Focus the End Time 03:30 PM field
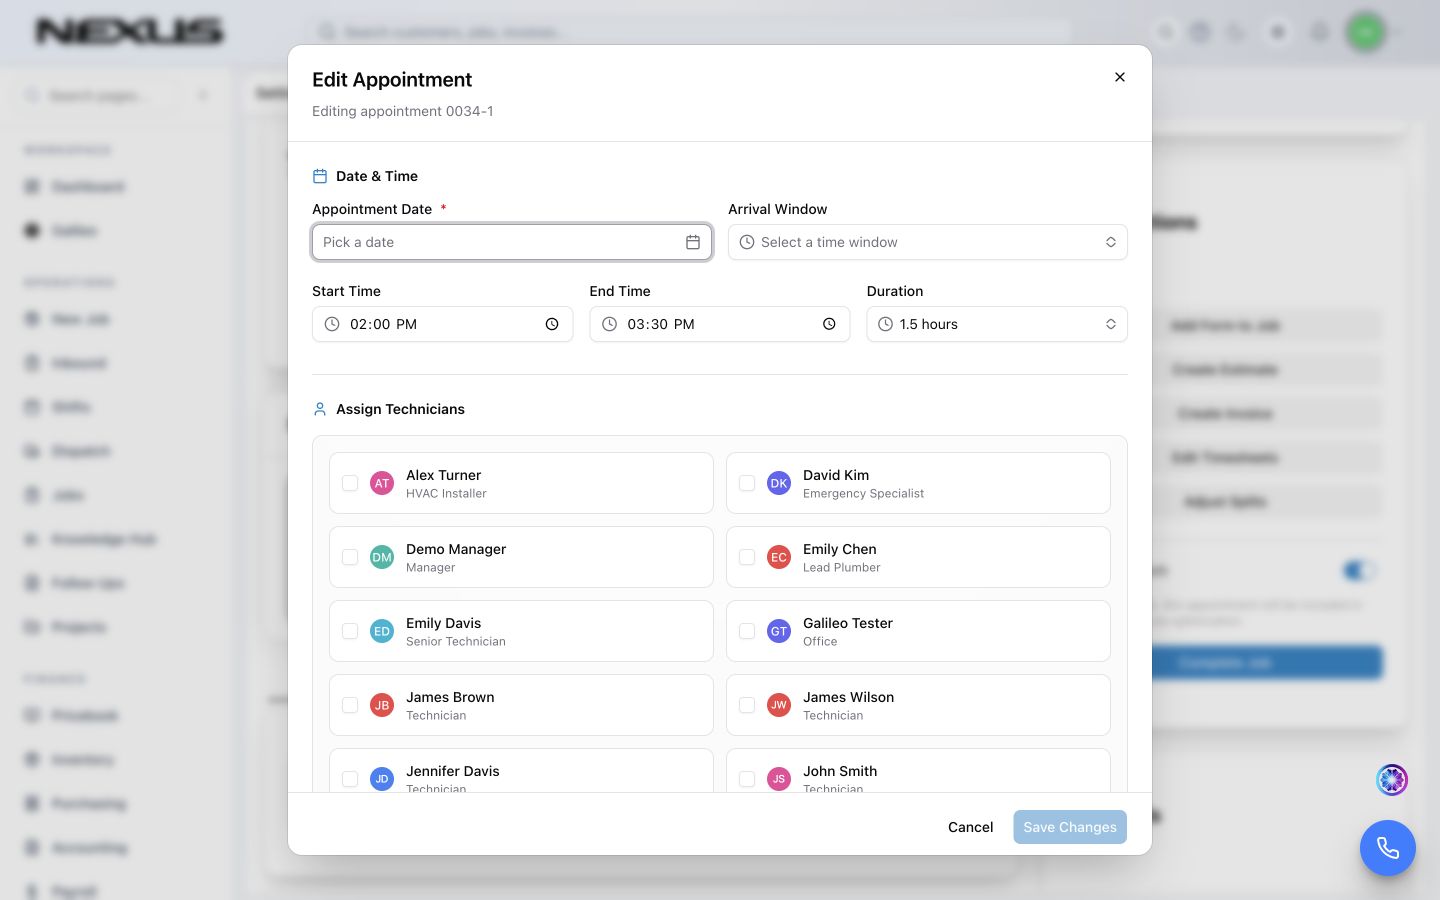This screenshot has width=1440, height=900. pos(720,324)
